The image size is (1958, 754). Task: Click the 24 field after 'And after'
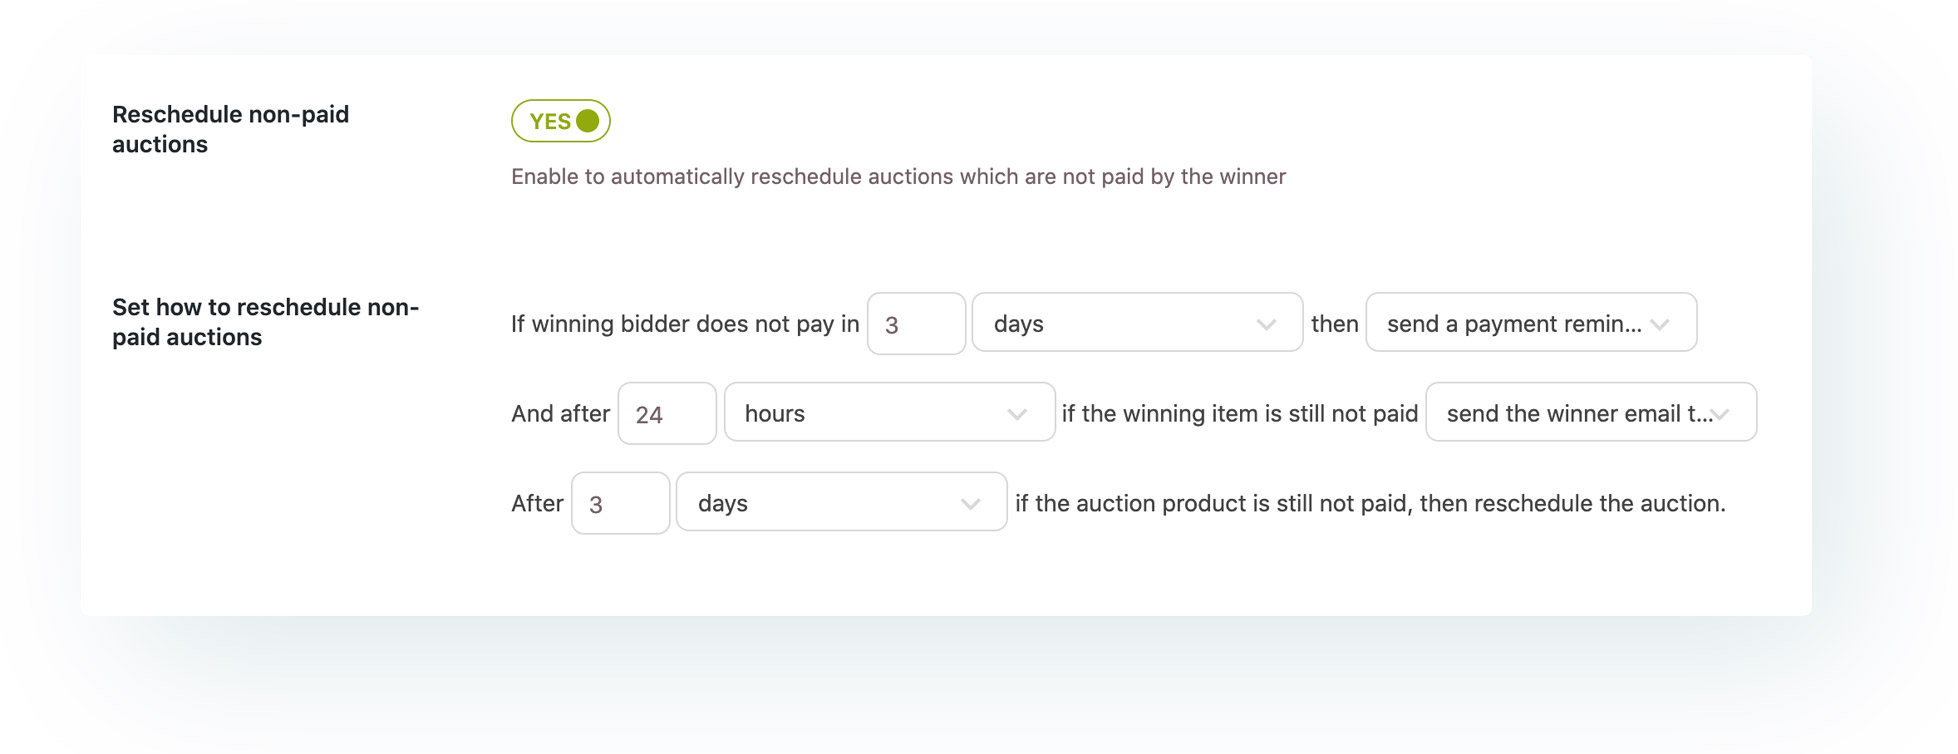[x=667, y=413]
